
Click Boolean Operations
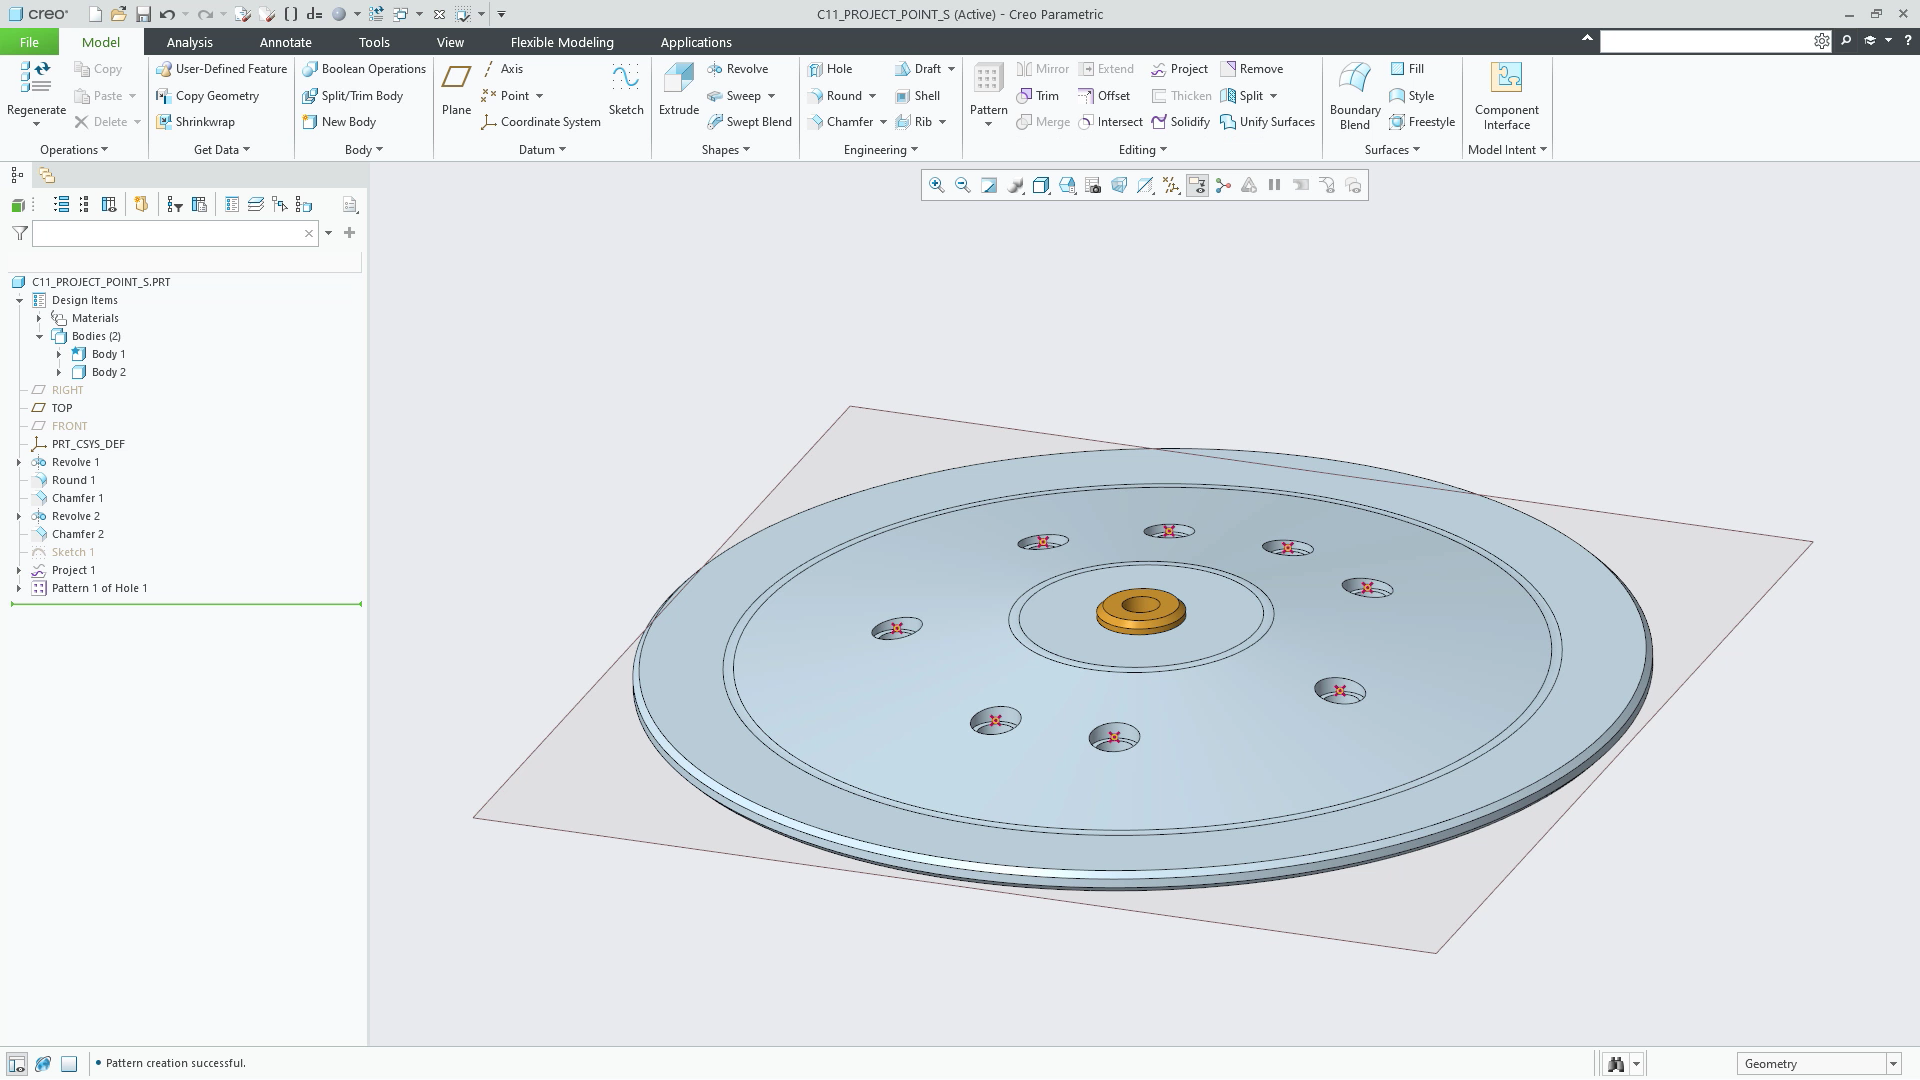pos(364,69)
